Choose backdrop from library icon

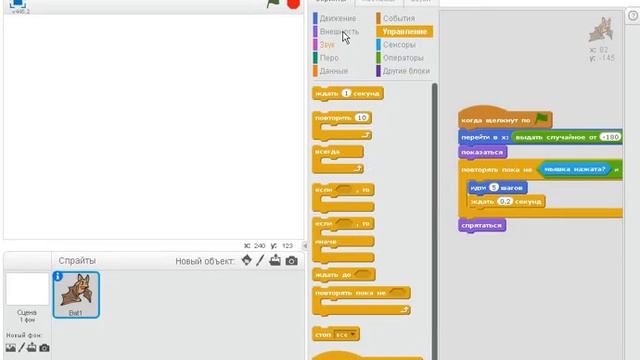[11, 348]
